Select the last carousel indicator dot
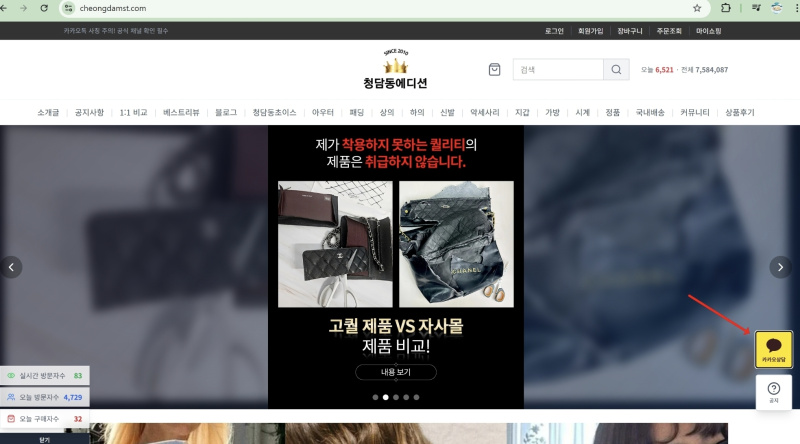The height and width of the screenshot is (444, 800). click(x=416, y=397)
